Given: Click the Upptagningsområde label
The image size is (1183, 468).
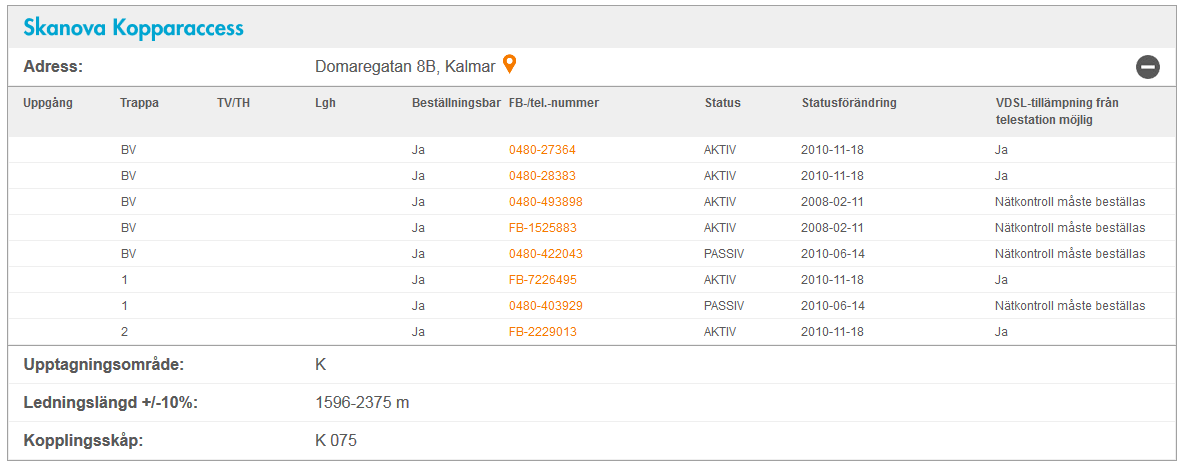Looking at the screenshot, I should 104,365.
